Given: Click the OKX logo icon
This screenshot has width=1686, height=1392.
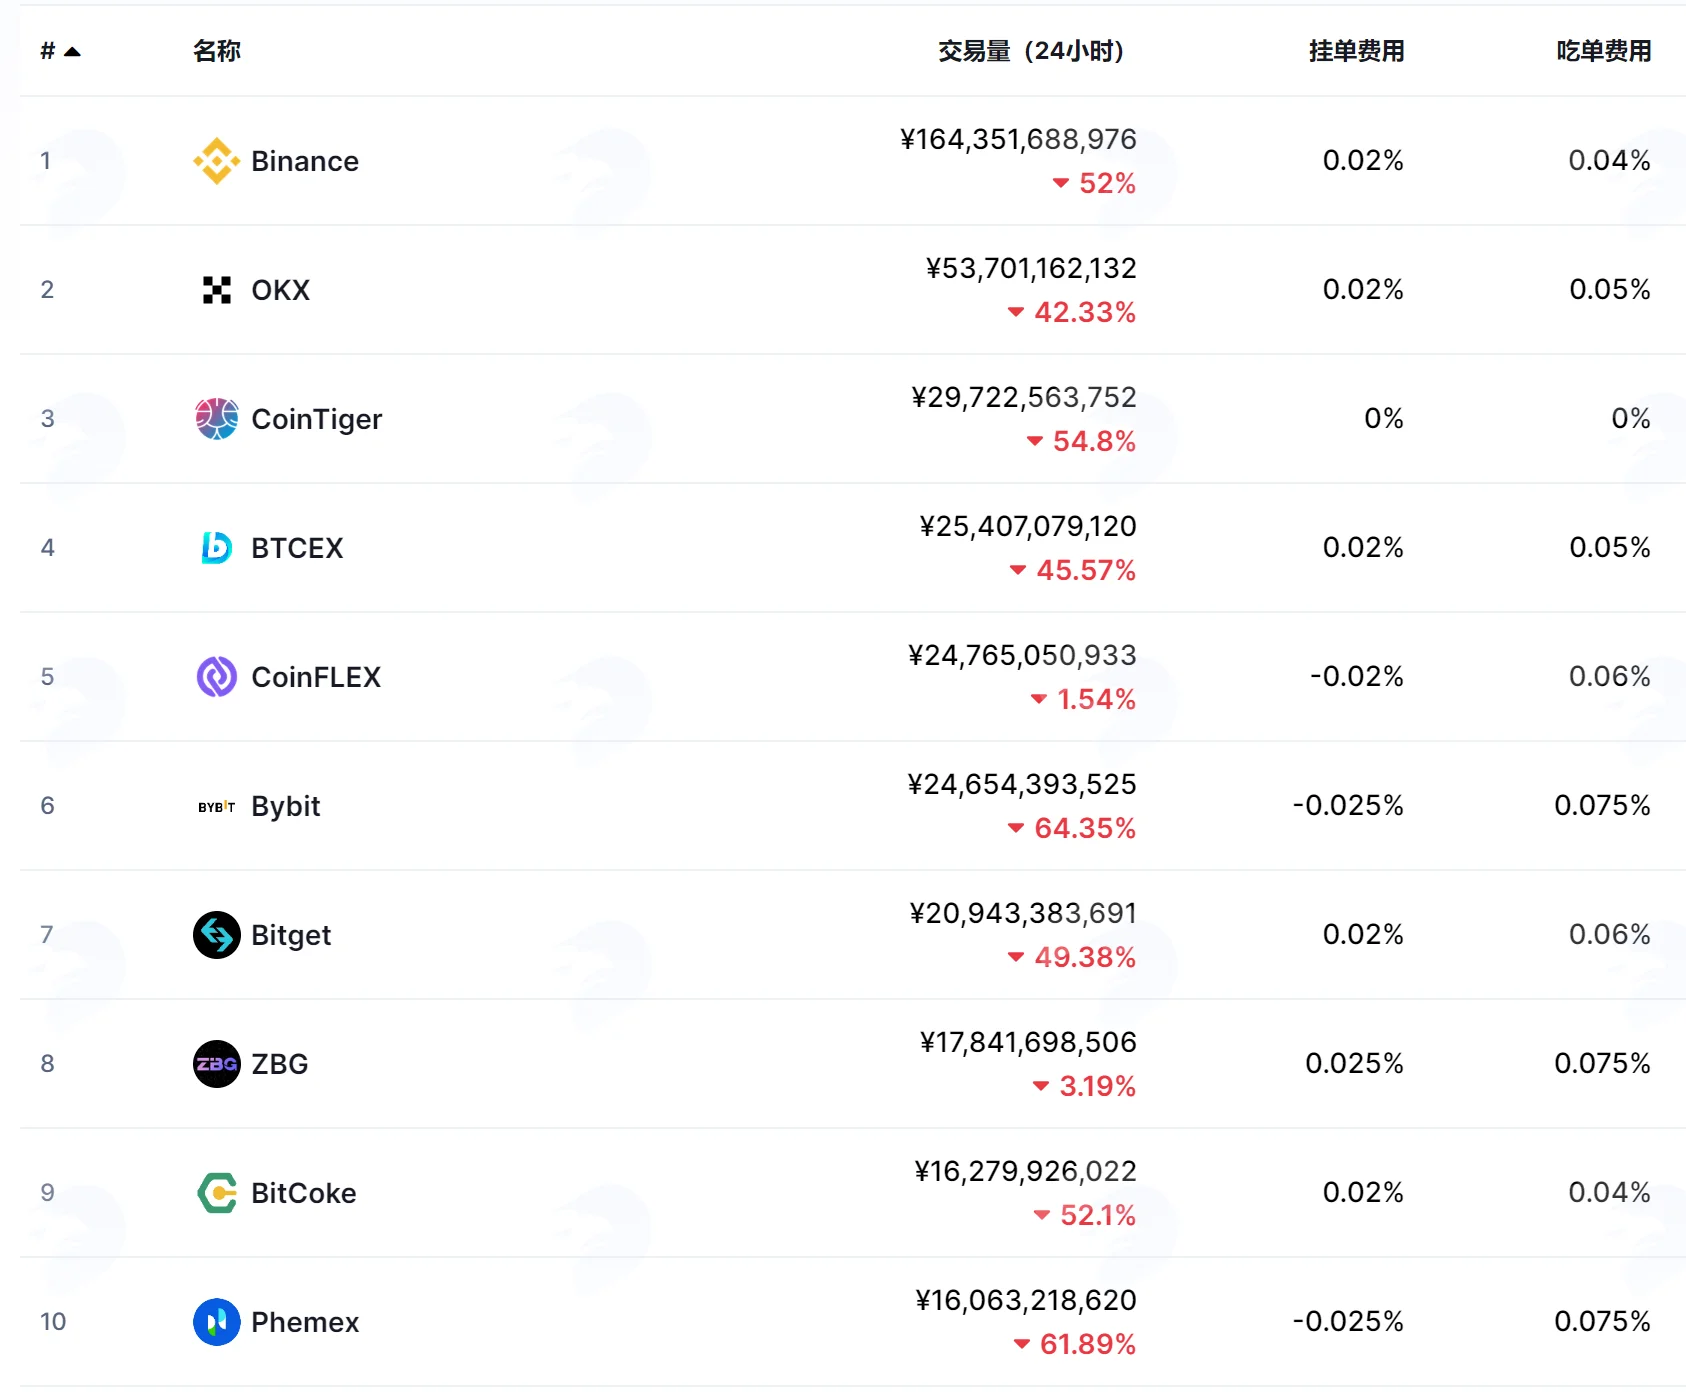Looking at the screenshot, I should coord(217,290).
